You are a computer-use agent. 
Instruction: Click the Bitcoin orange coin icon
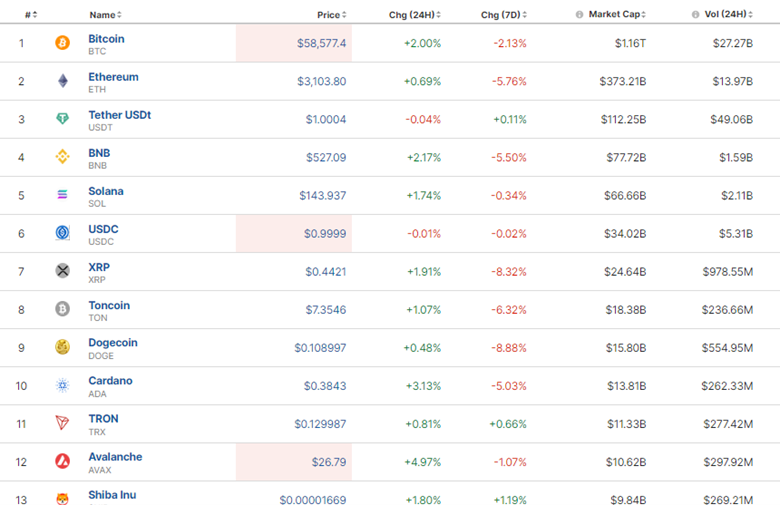pyautogui.click(x=62, y=43)
